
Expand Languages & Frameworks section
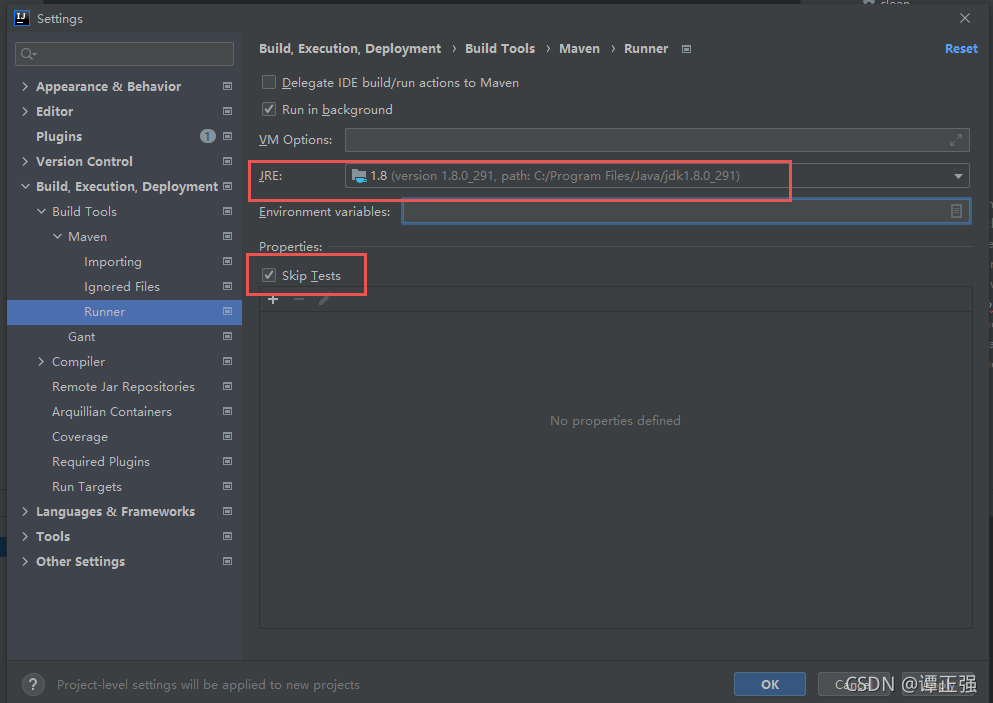coord(25,512)
